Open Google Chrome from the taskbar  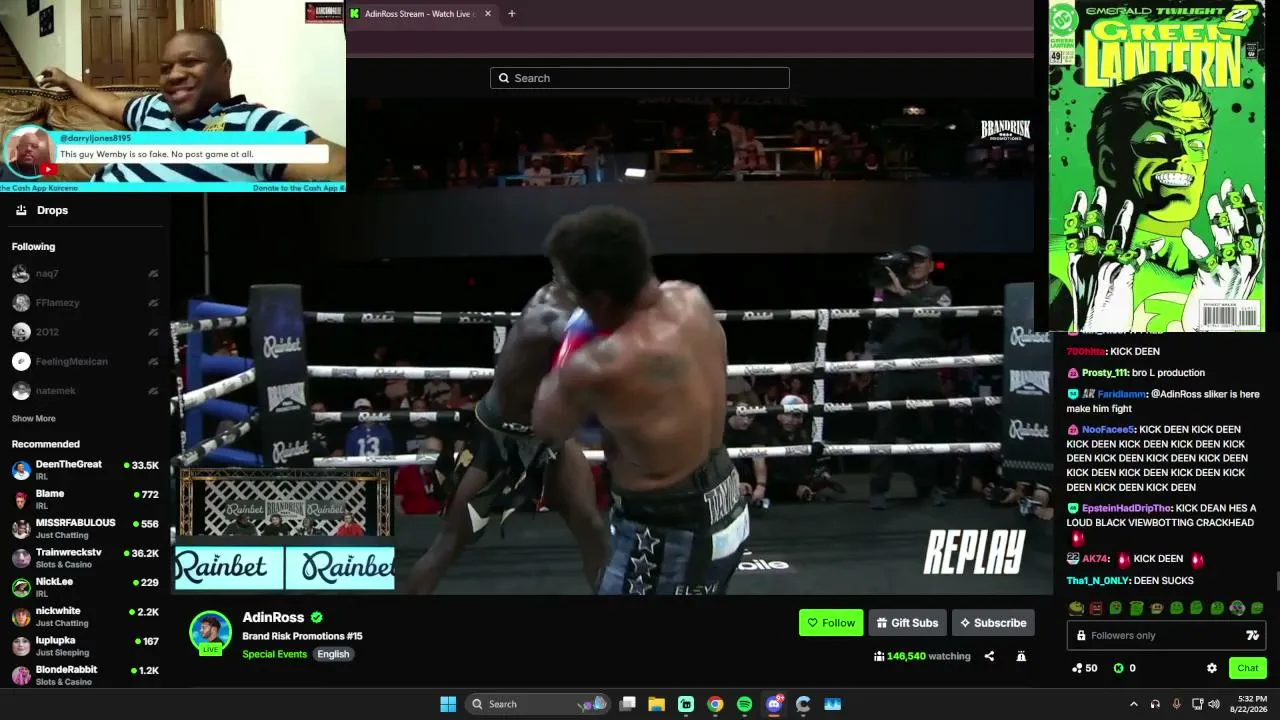(x=715, y=704)
